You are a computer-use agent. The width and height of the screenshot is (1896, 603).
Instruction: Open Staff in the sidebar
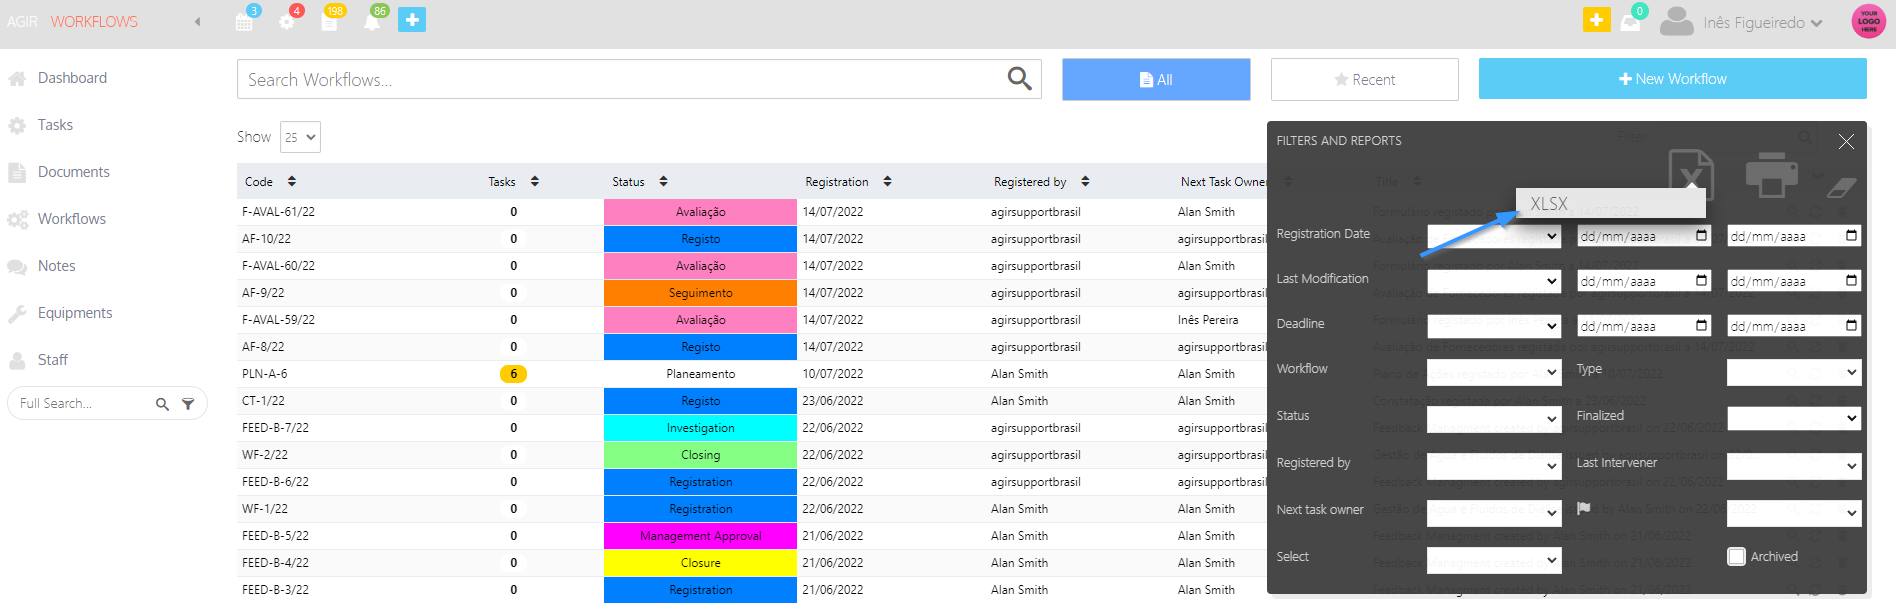(x=52, y=360)
